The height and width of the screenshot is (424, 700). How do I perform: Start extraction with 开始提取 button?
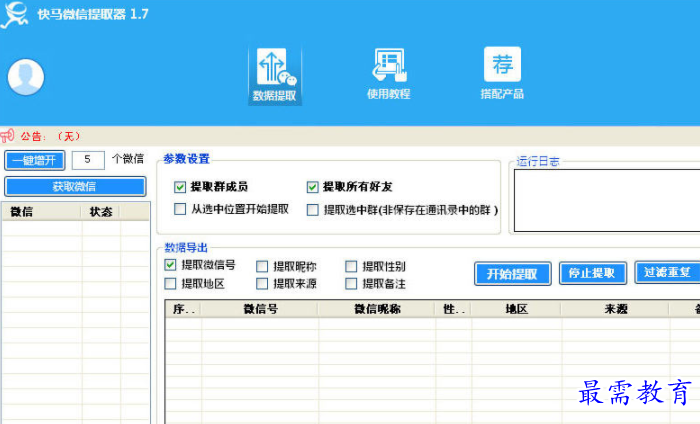512,274
